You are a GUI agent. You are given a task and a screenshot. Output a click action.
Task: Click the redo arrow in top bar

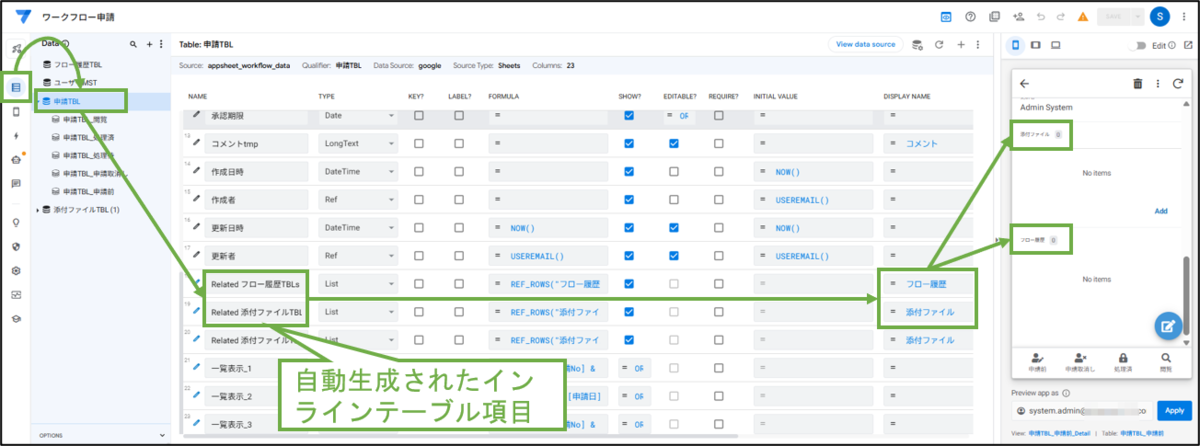1063,17
